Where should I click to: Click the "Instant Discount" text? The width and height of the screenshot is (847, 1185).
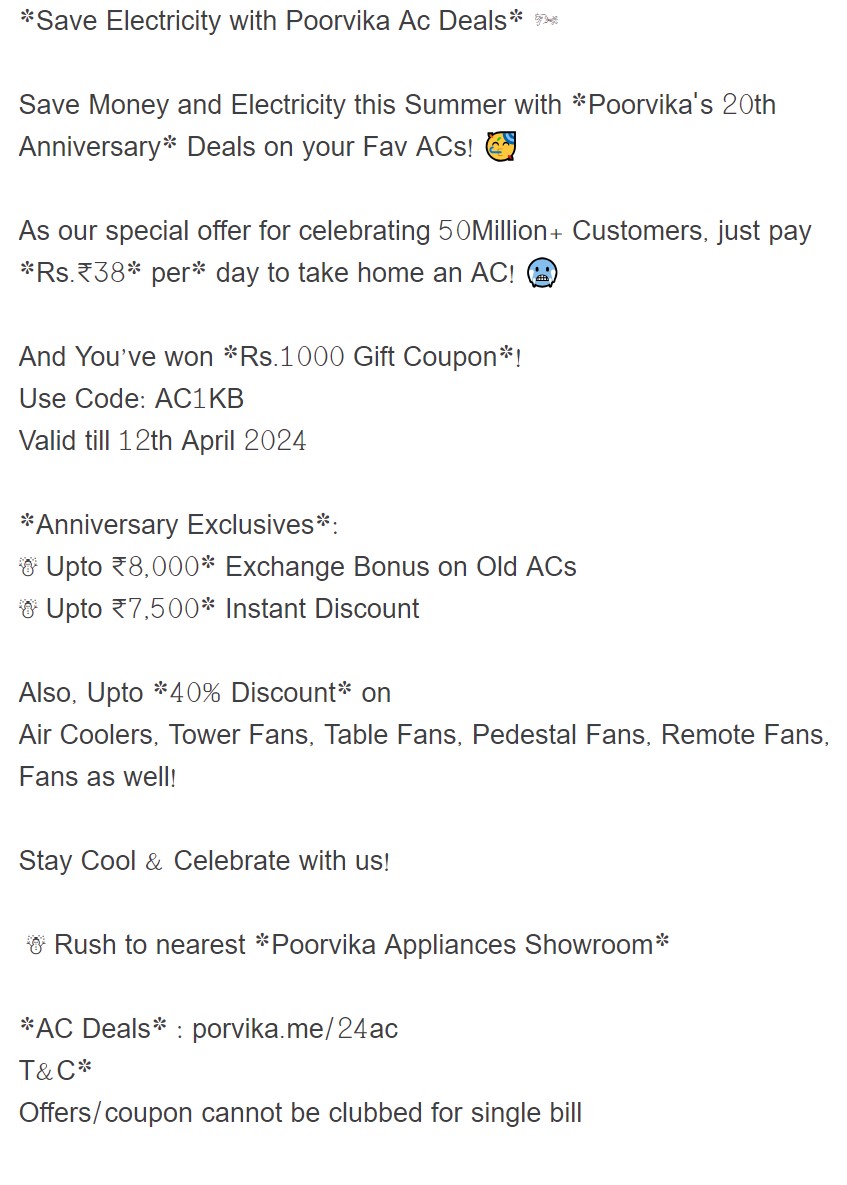pyautogui.click(x=322, y=609)
